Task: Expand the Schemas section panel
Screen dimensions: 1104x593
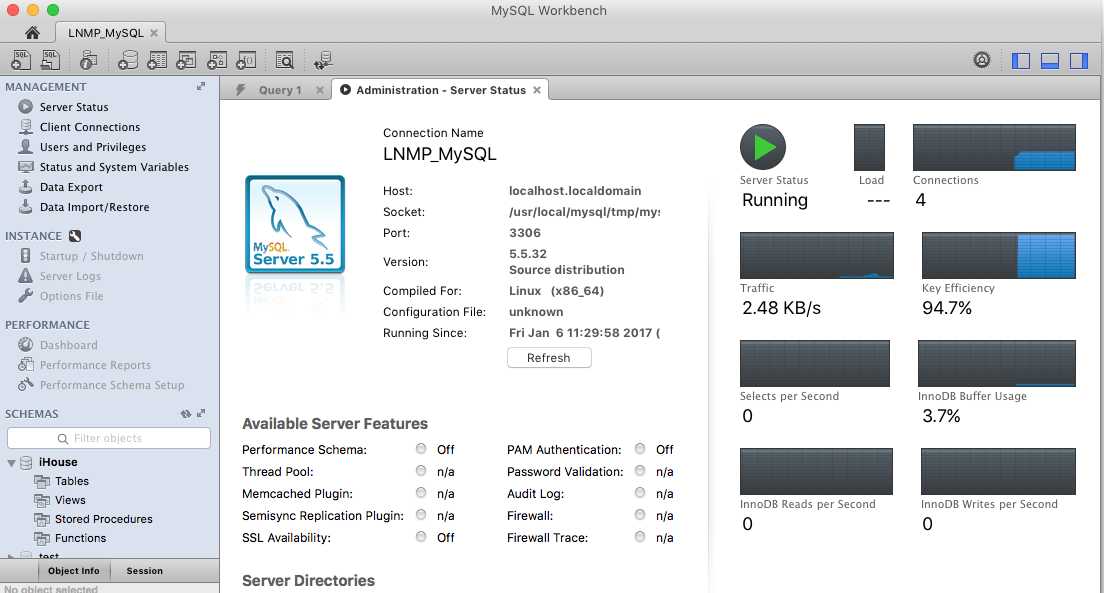Action: [201, 413]
